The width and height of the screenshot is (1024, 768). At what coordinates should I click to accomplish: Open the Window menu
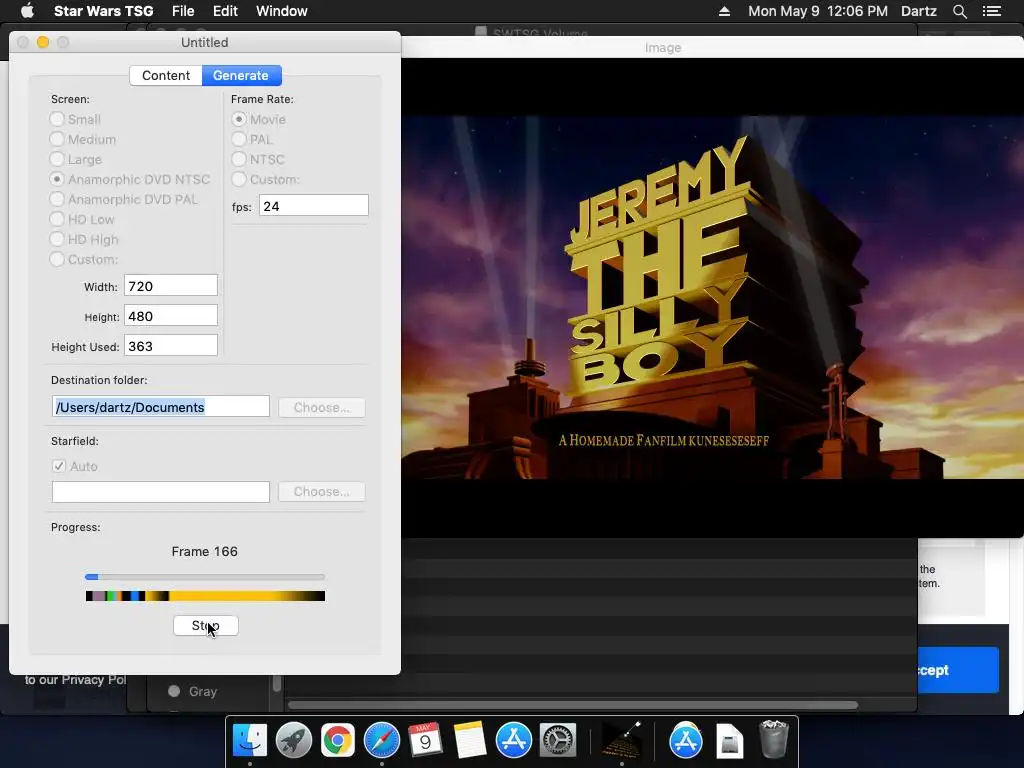pos(281,11)
